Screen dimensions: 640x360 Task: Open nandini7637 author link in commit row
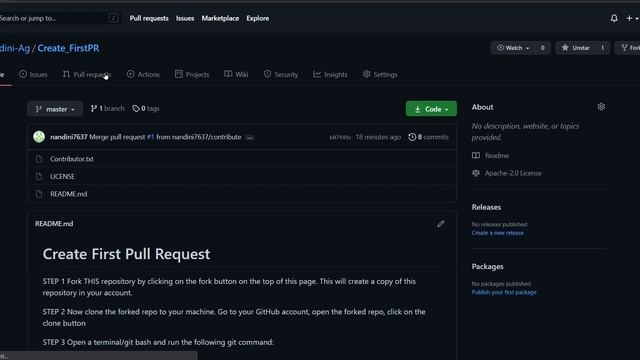[x=69, y=137]
